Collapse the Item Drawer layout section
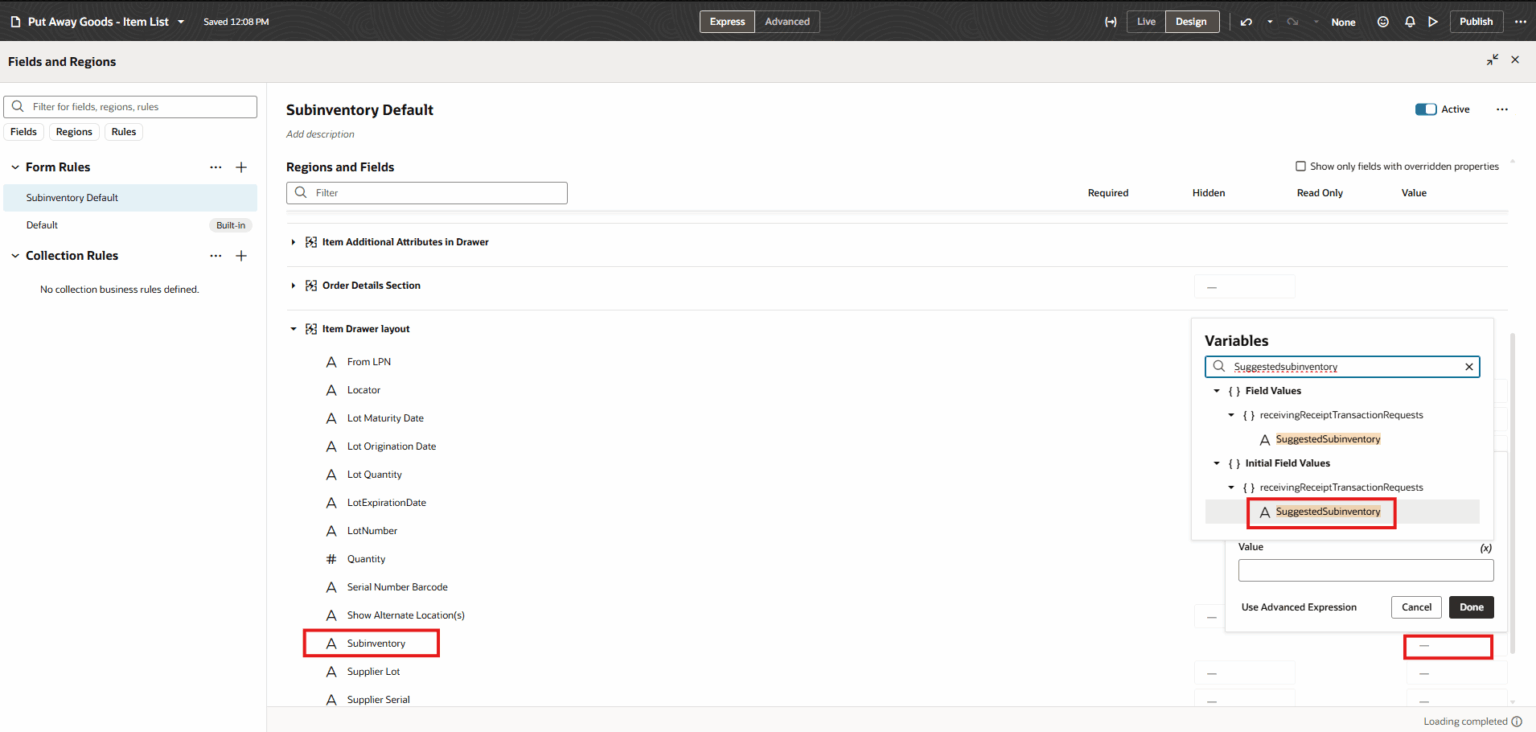 pos(293,328)
